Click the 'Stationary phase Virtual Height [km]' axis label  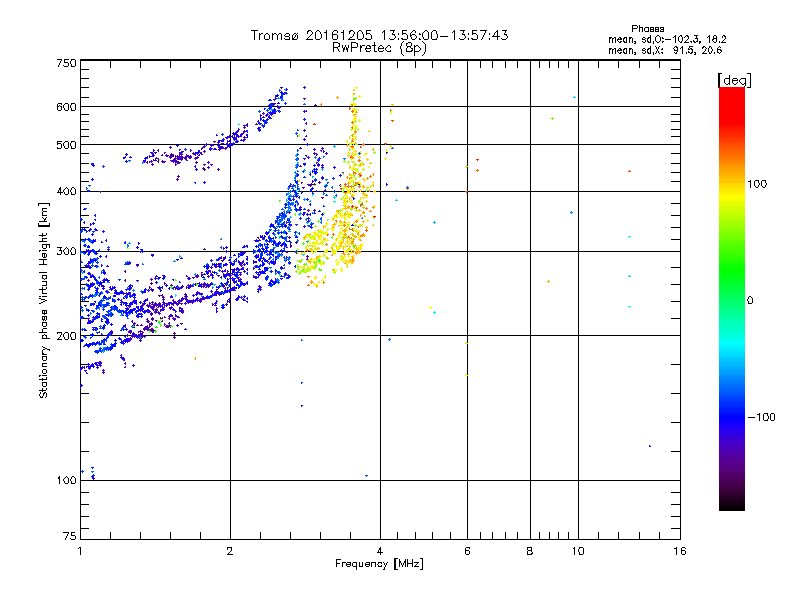click(x=44, y=300)
